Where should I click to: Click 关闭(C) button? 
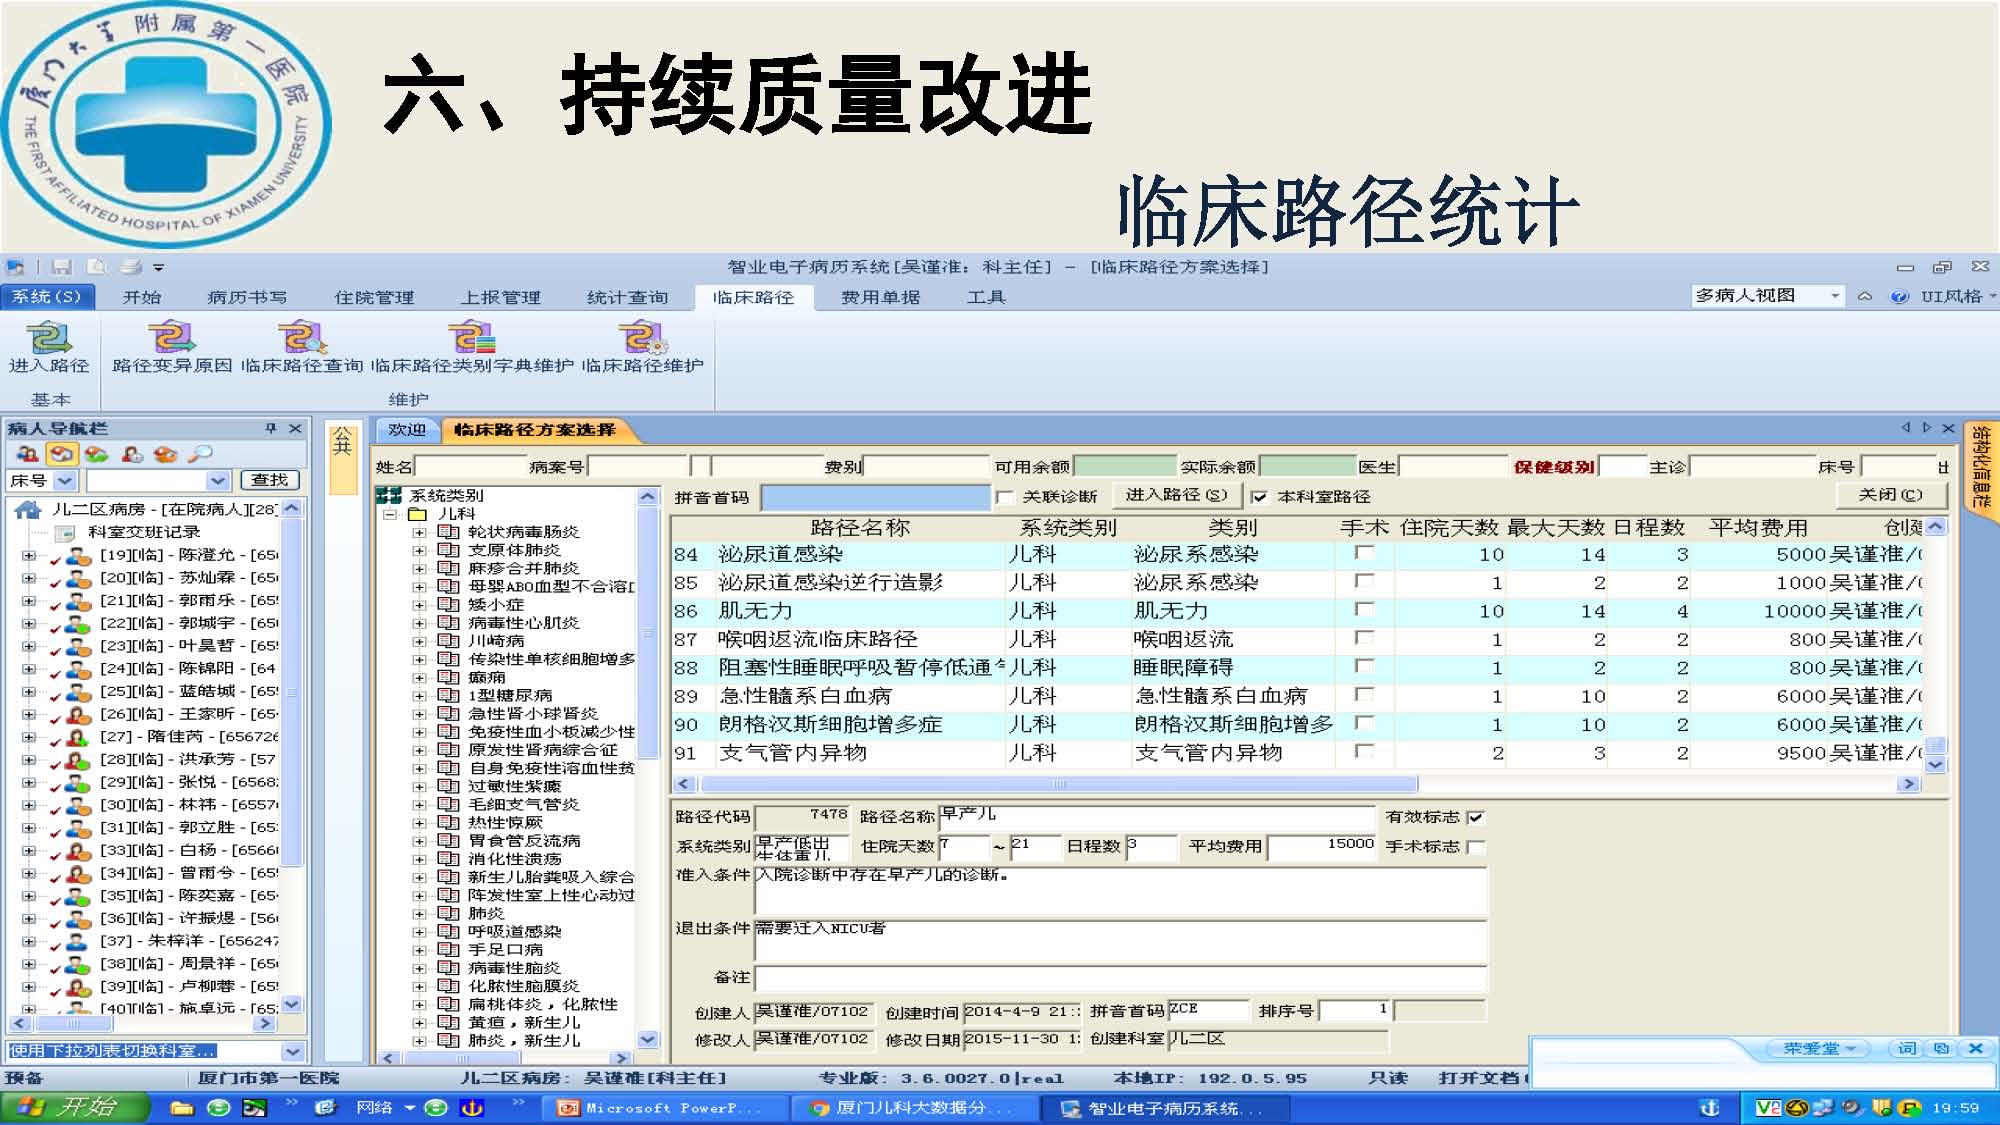[x=1890, y=495]
